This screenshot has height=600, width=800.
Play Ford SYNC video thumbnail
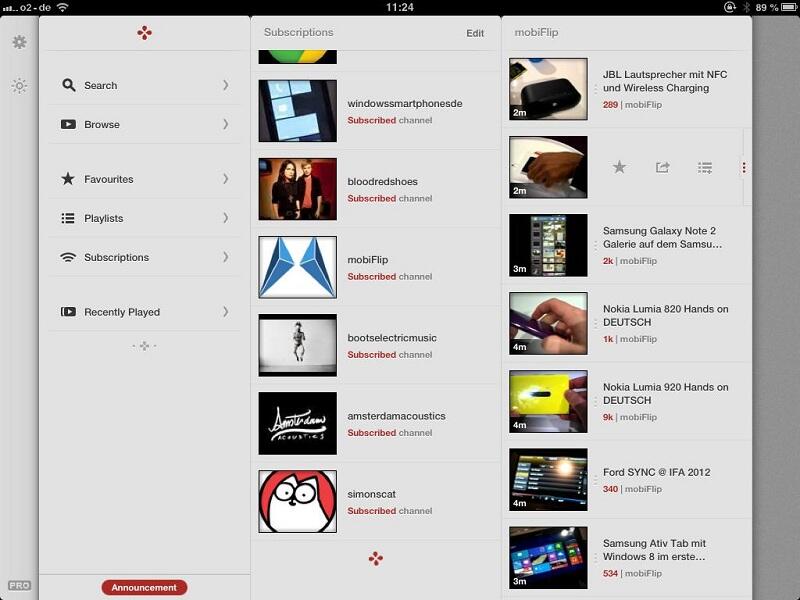[x=548, y=479]
